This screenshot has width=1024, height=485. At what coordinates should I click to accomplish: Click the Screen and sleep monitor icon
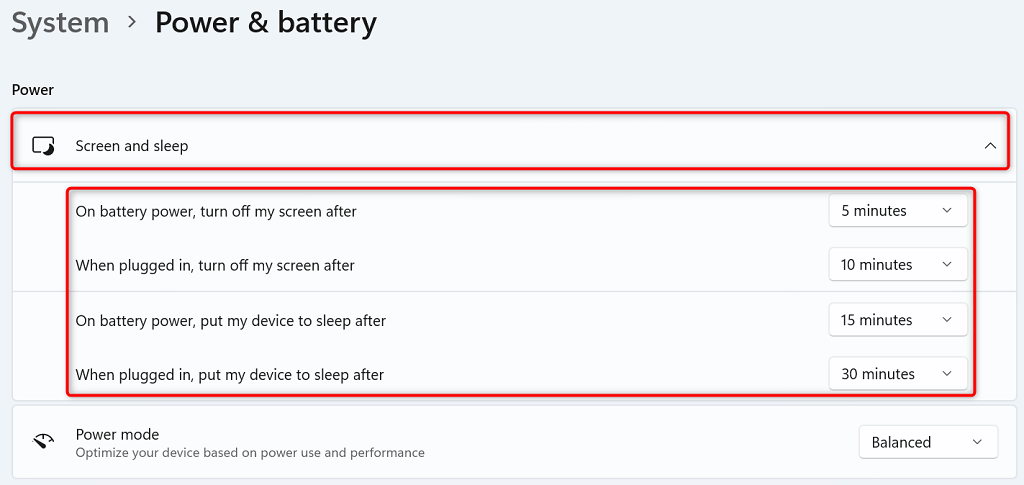(44, 146)
